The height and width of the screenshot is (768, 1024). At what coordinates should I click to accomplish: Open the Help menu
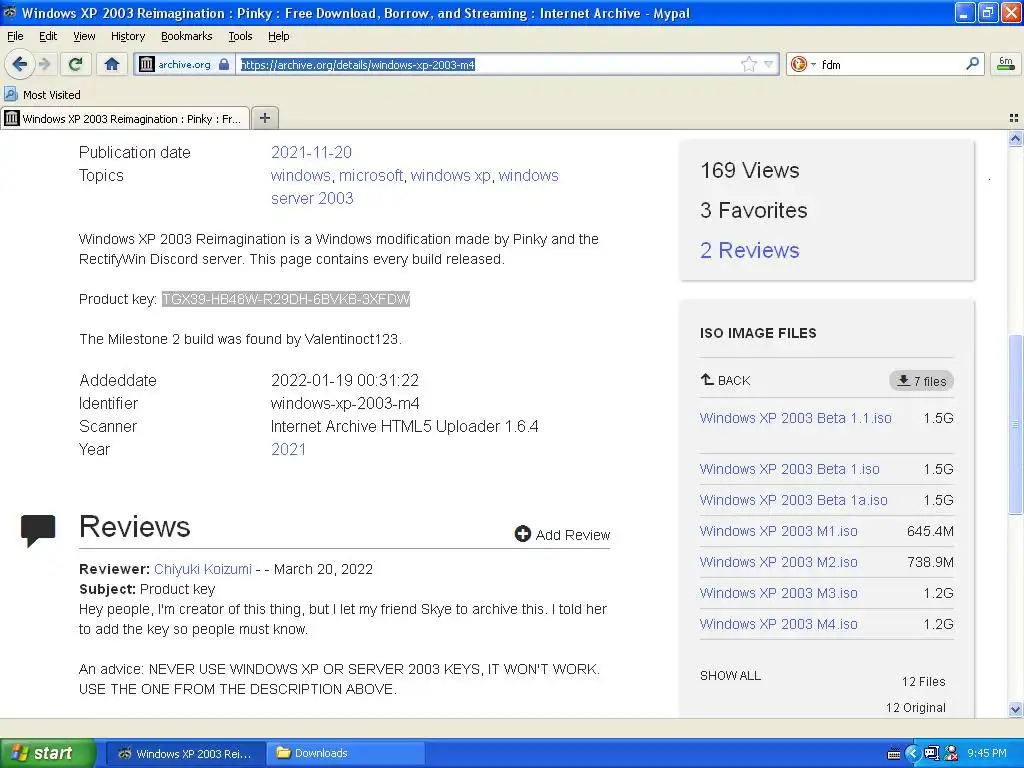point(278,36)
